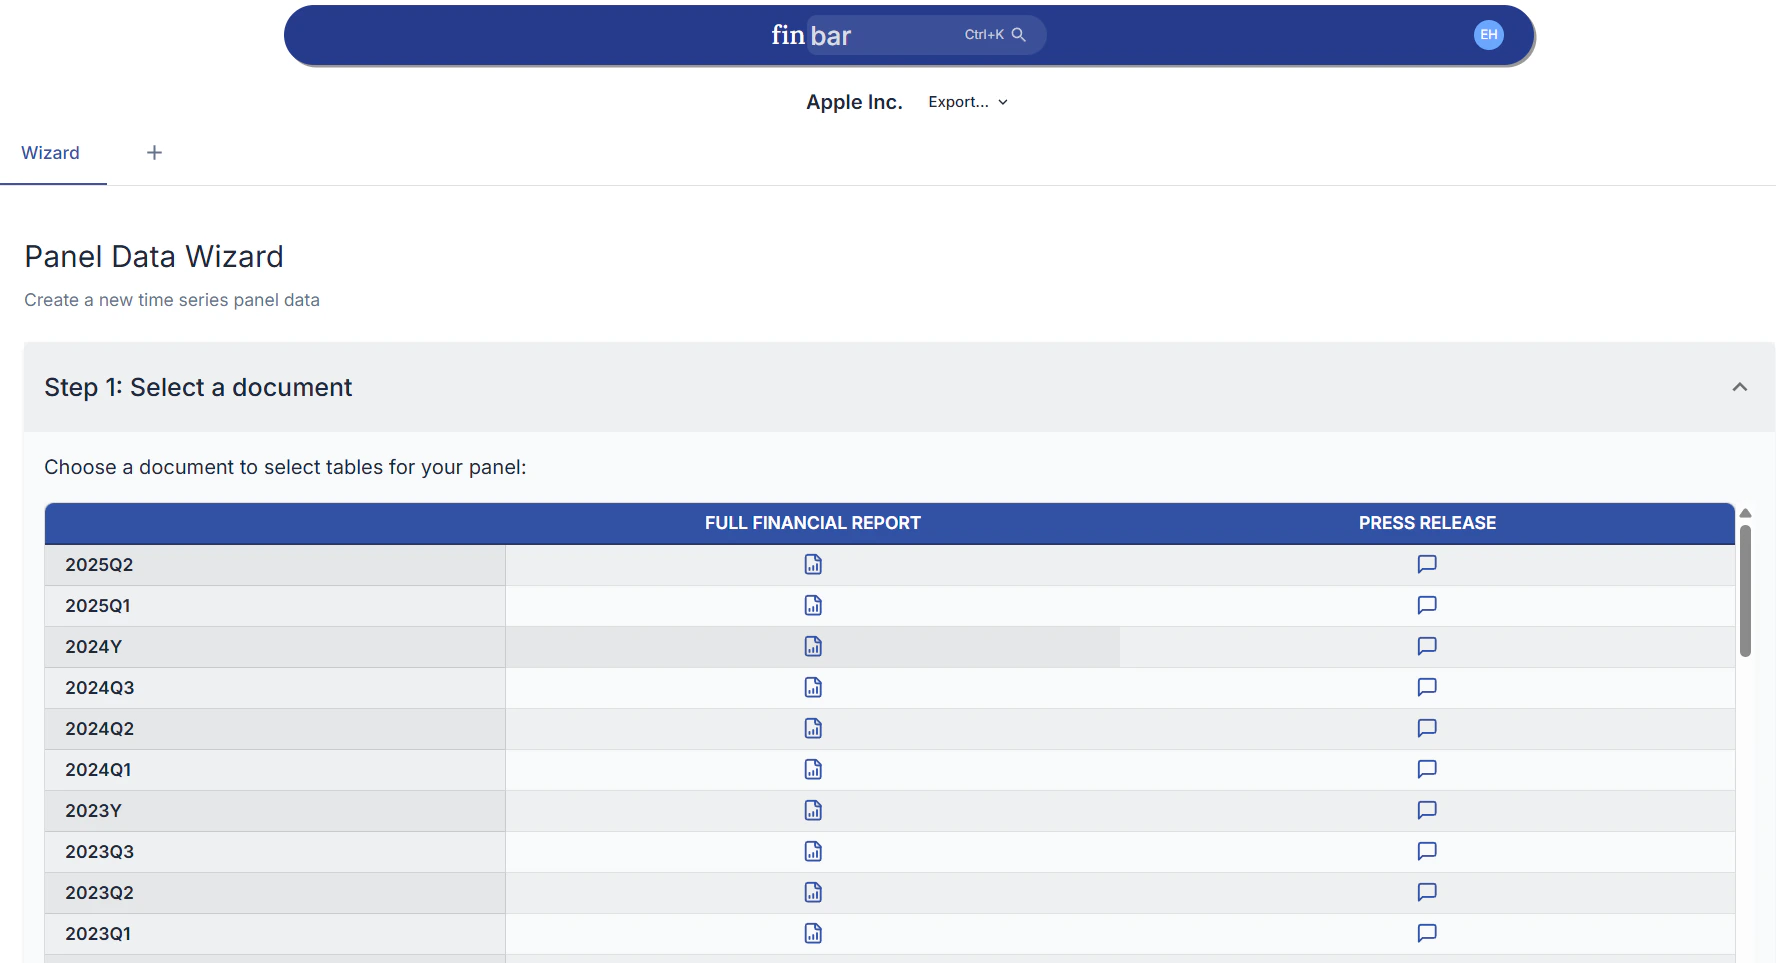Select the 2023Q1 press release icon

[1427, 933]
